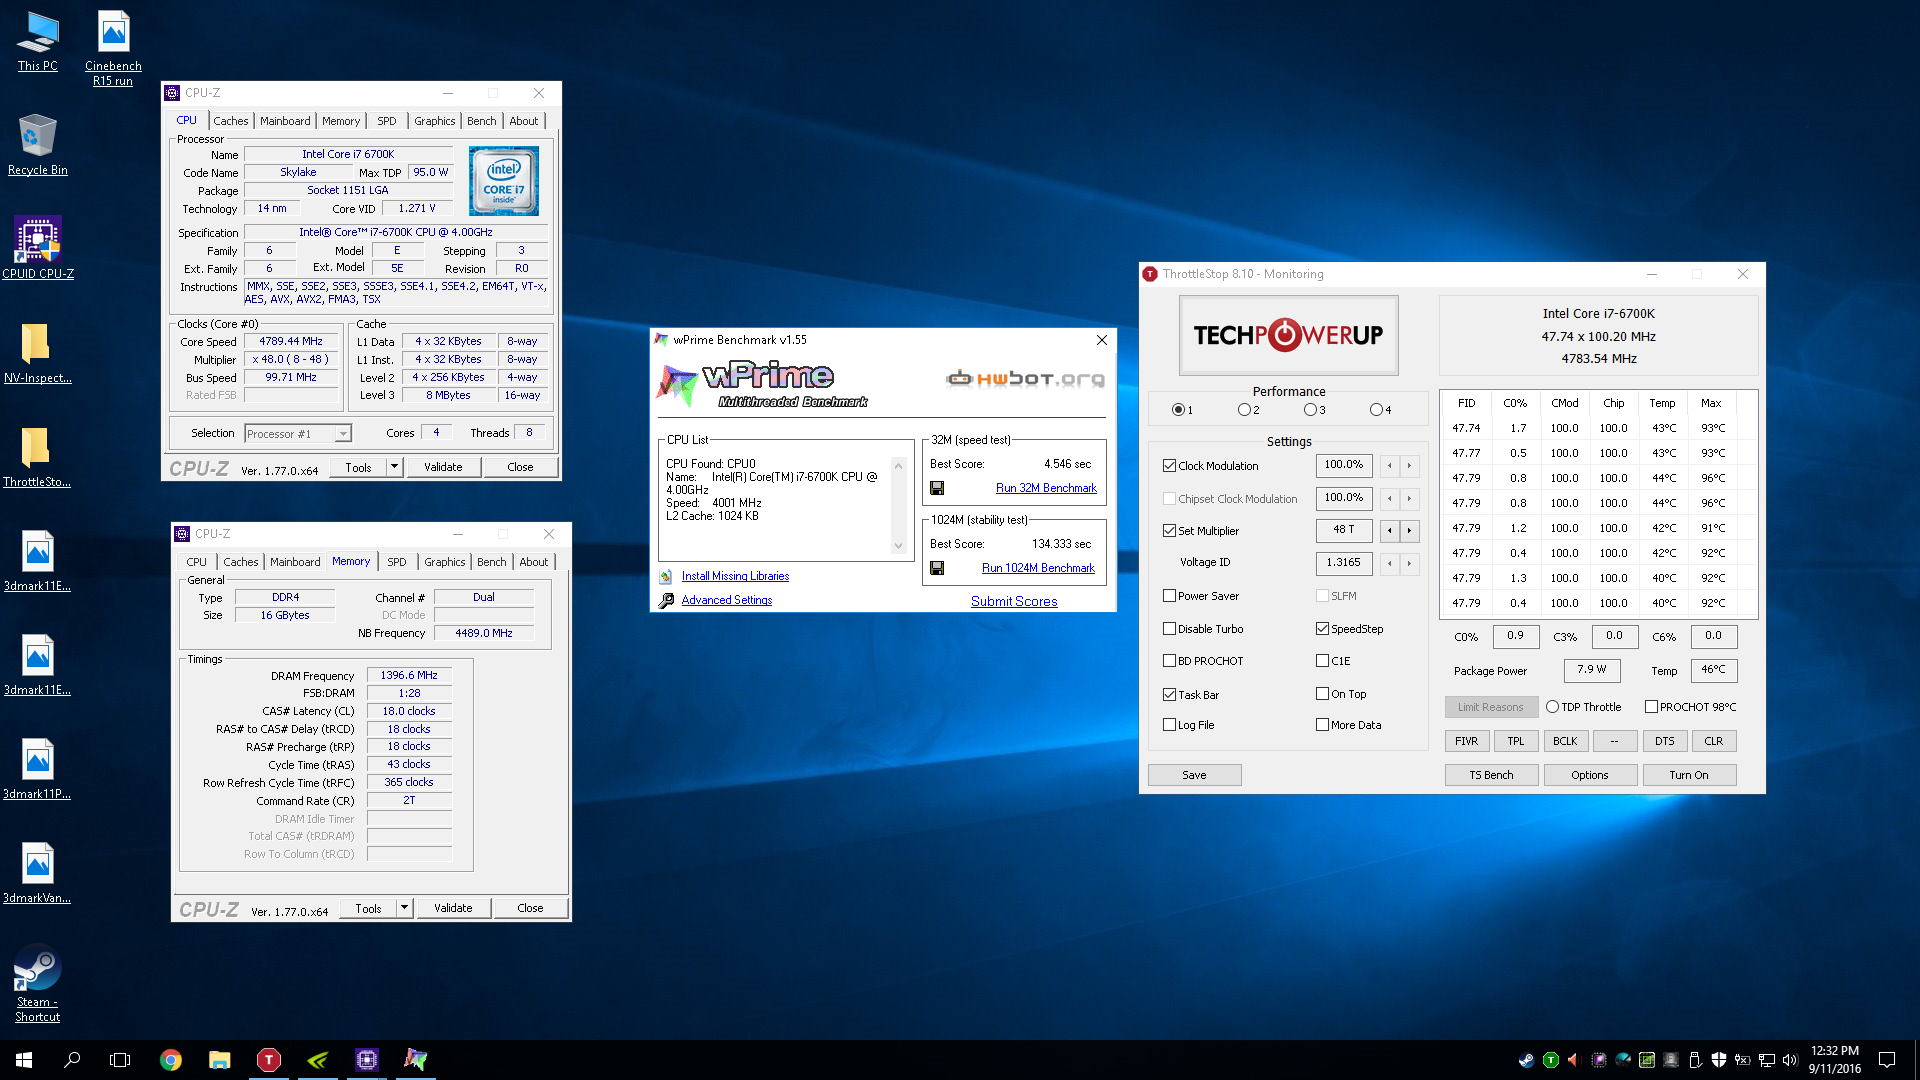
Task: Decrease Clock Modulation percentage arrow
Action: click(1389, 465)
